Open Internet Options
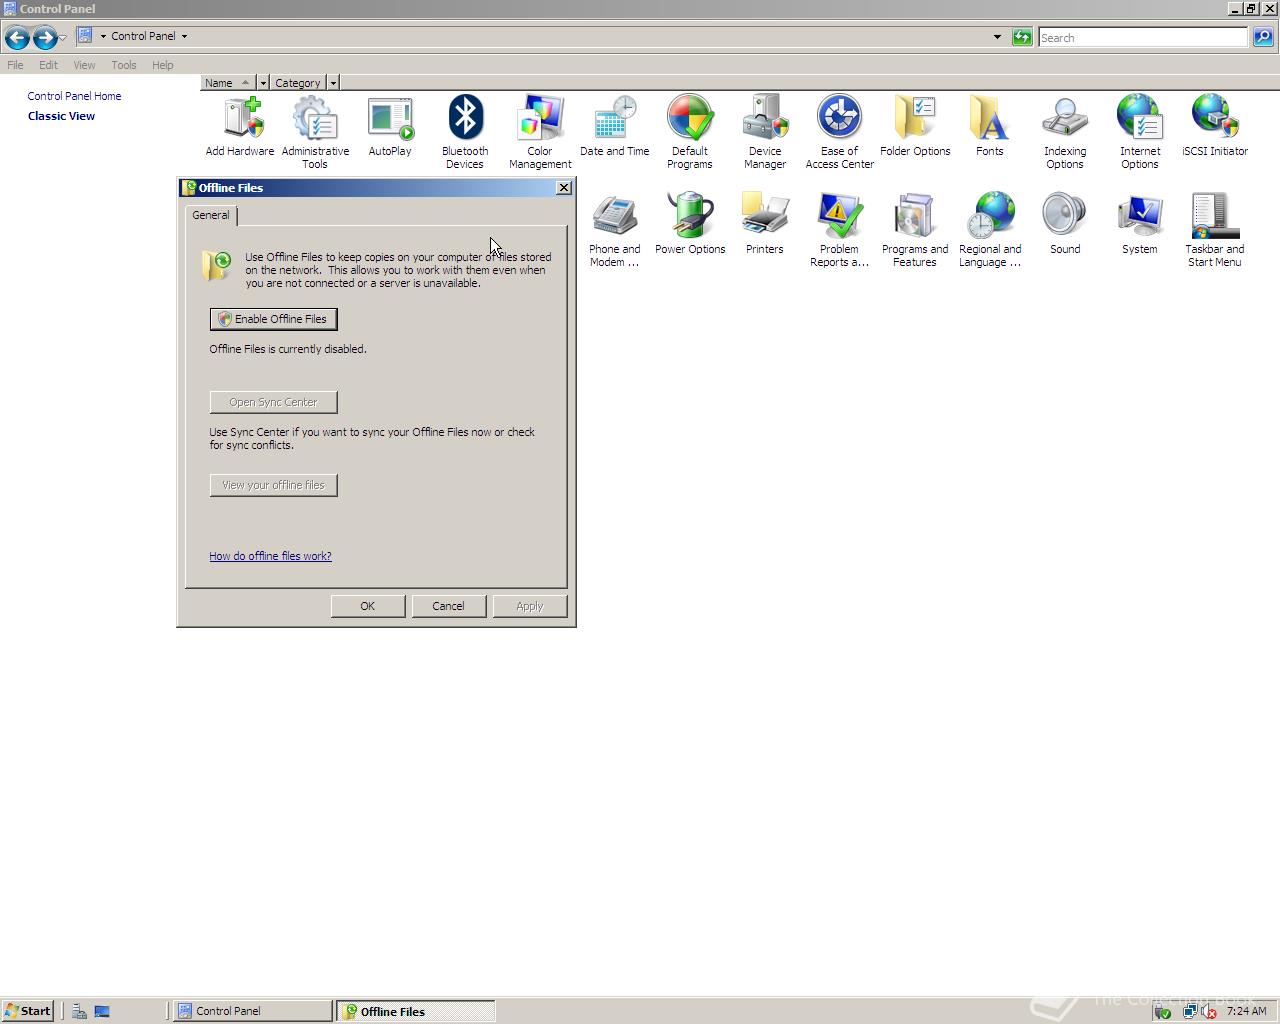 1140,132
